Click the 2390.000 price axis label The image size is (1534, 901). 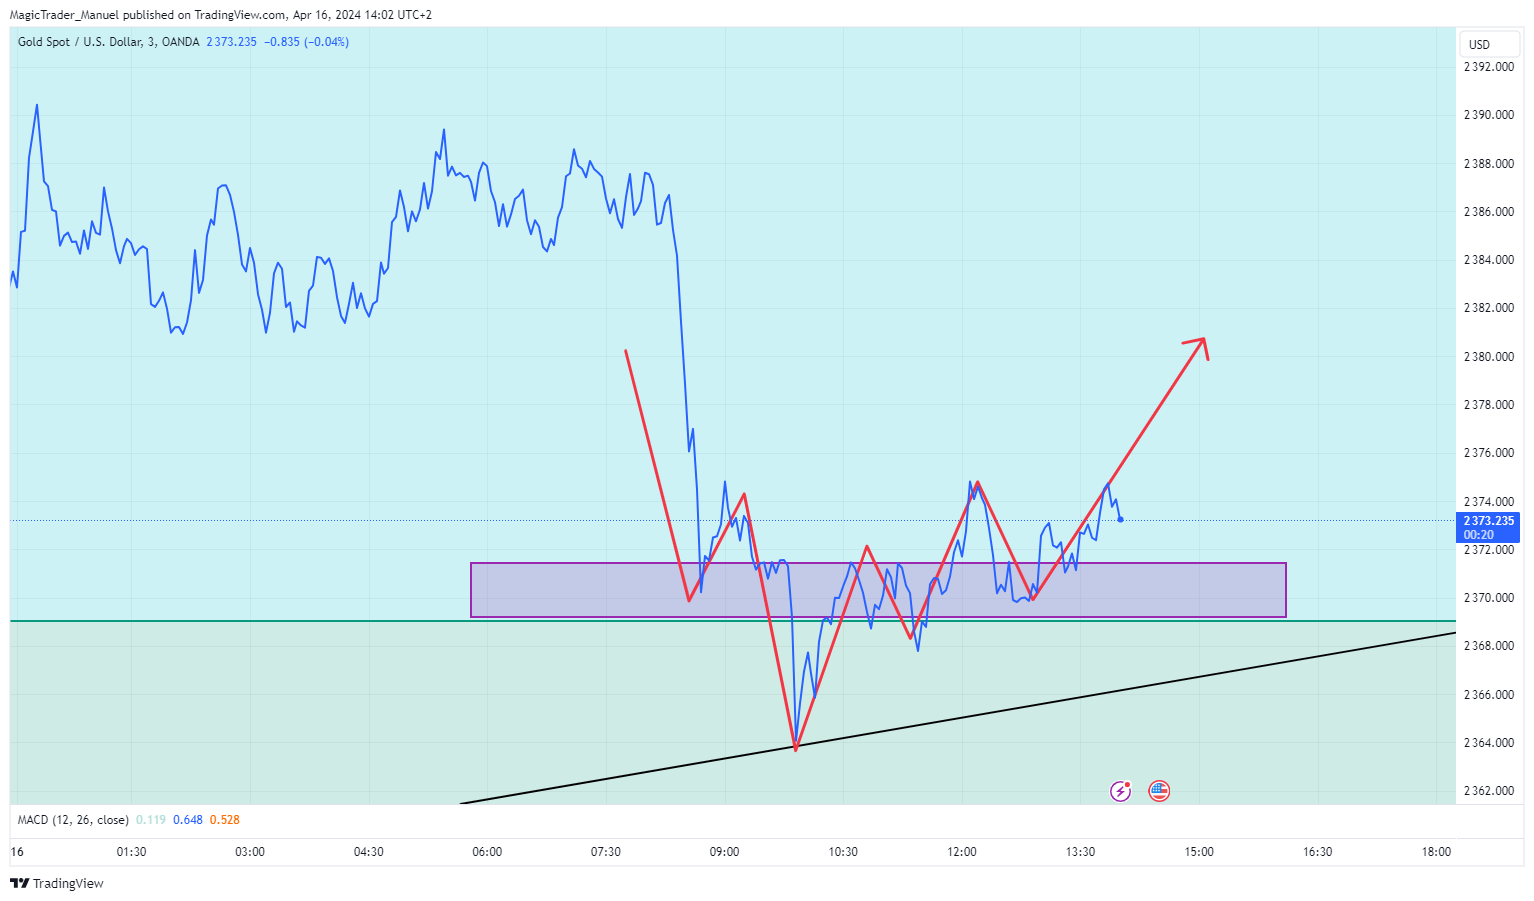(x=1489, y=115)
